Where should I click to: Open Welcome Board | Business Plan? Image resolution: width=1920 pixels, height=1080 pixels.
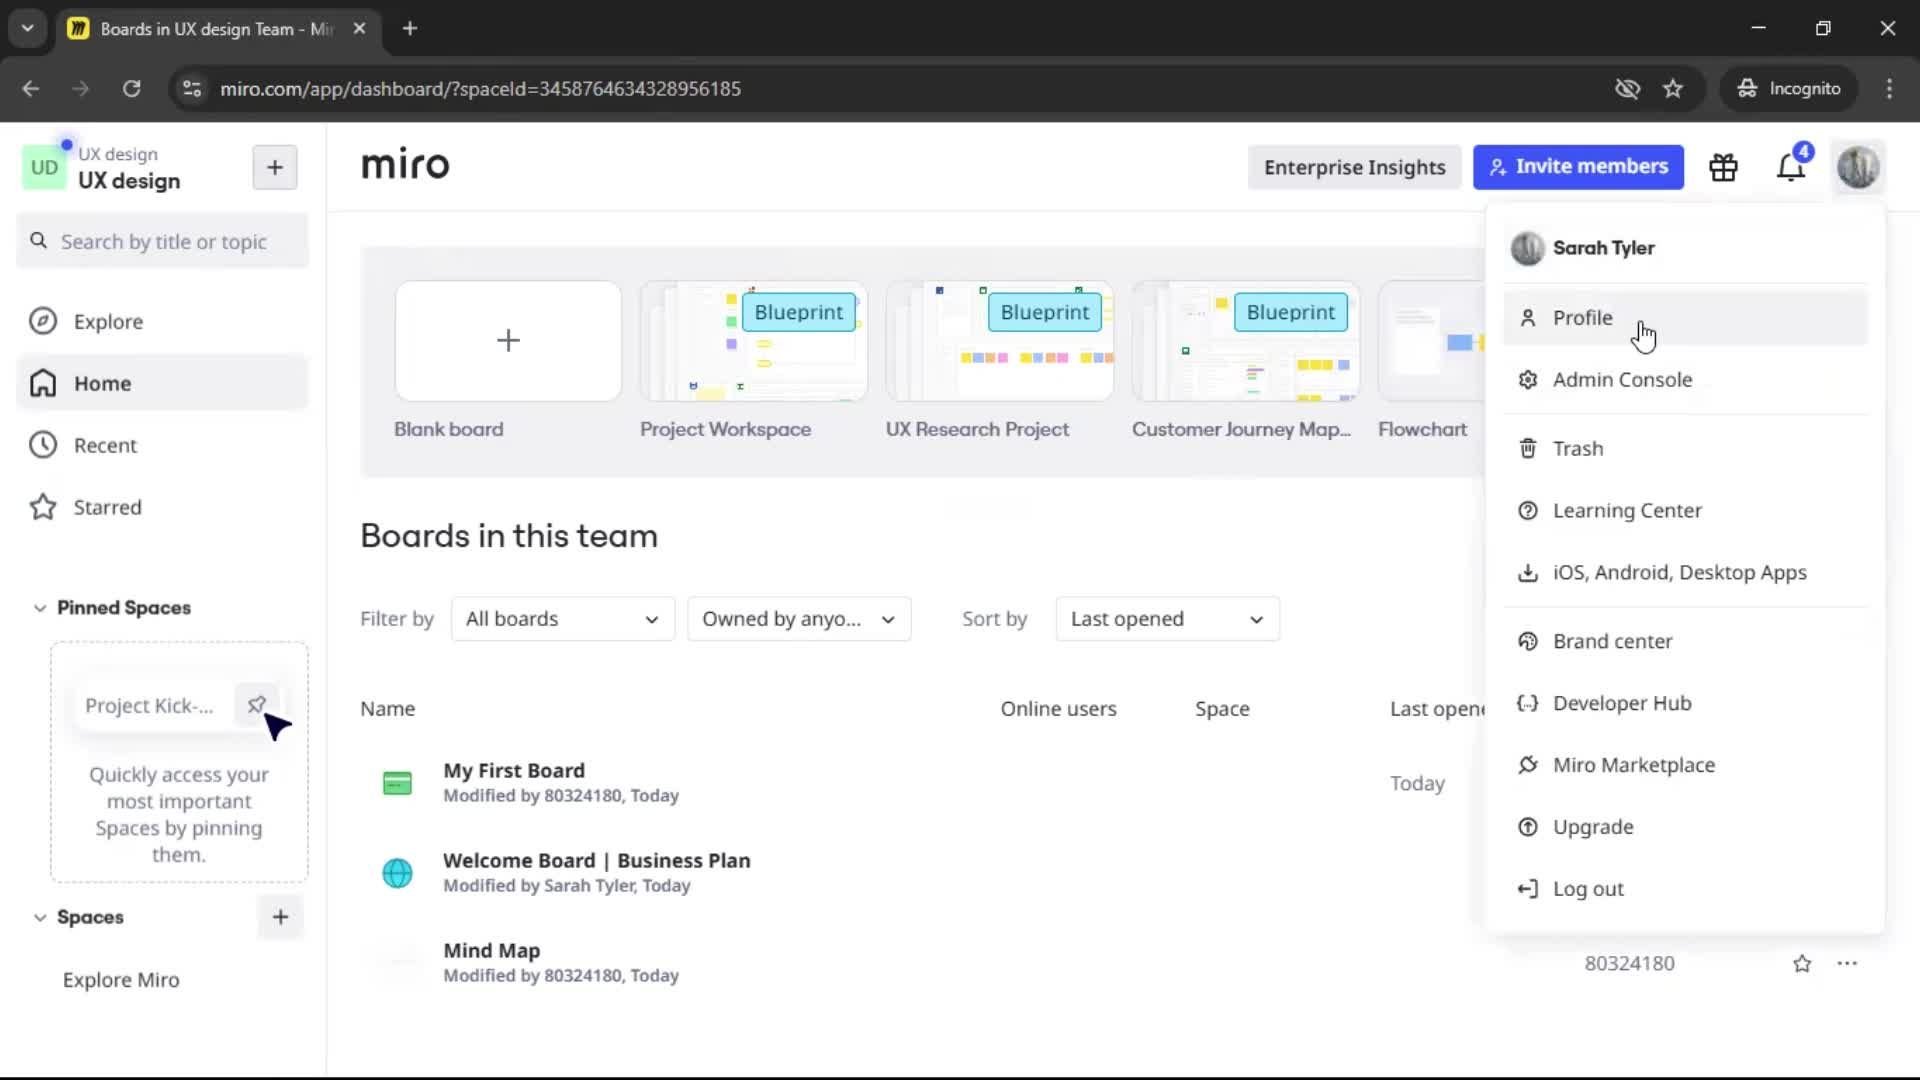coord(597,861)
